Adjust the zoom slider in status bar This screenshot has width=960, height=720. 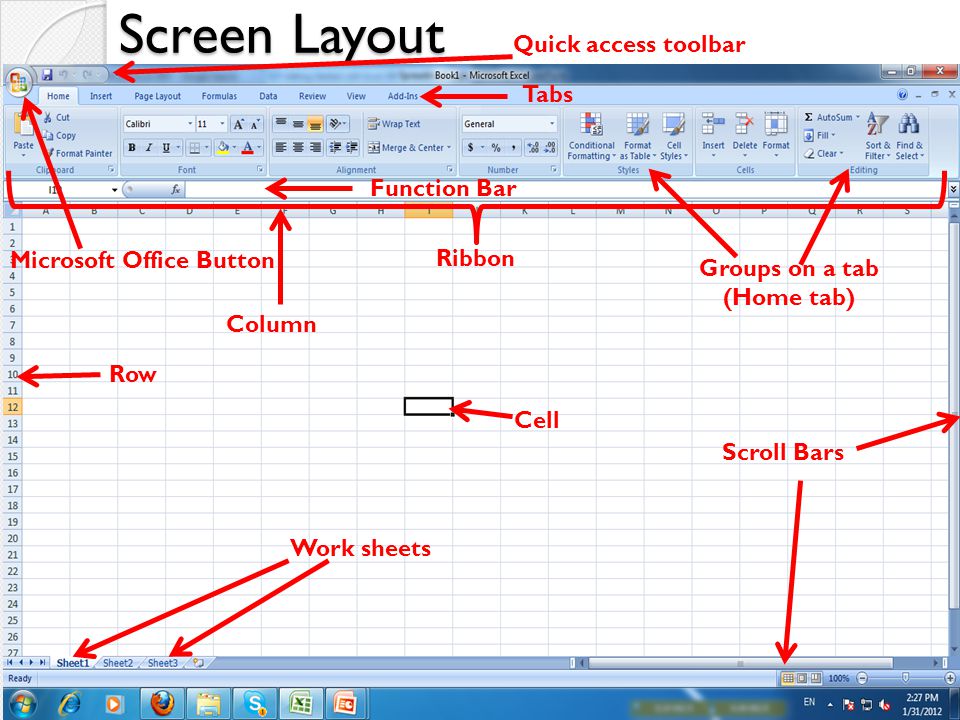coord(905,678)
